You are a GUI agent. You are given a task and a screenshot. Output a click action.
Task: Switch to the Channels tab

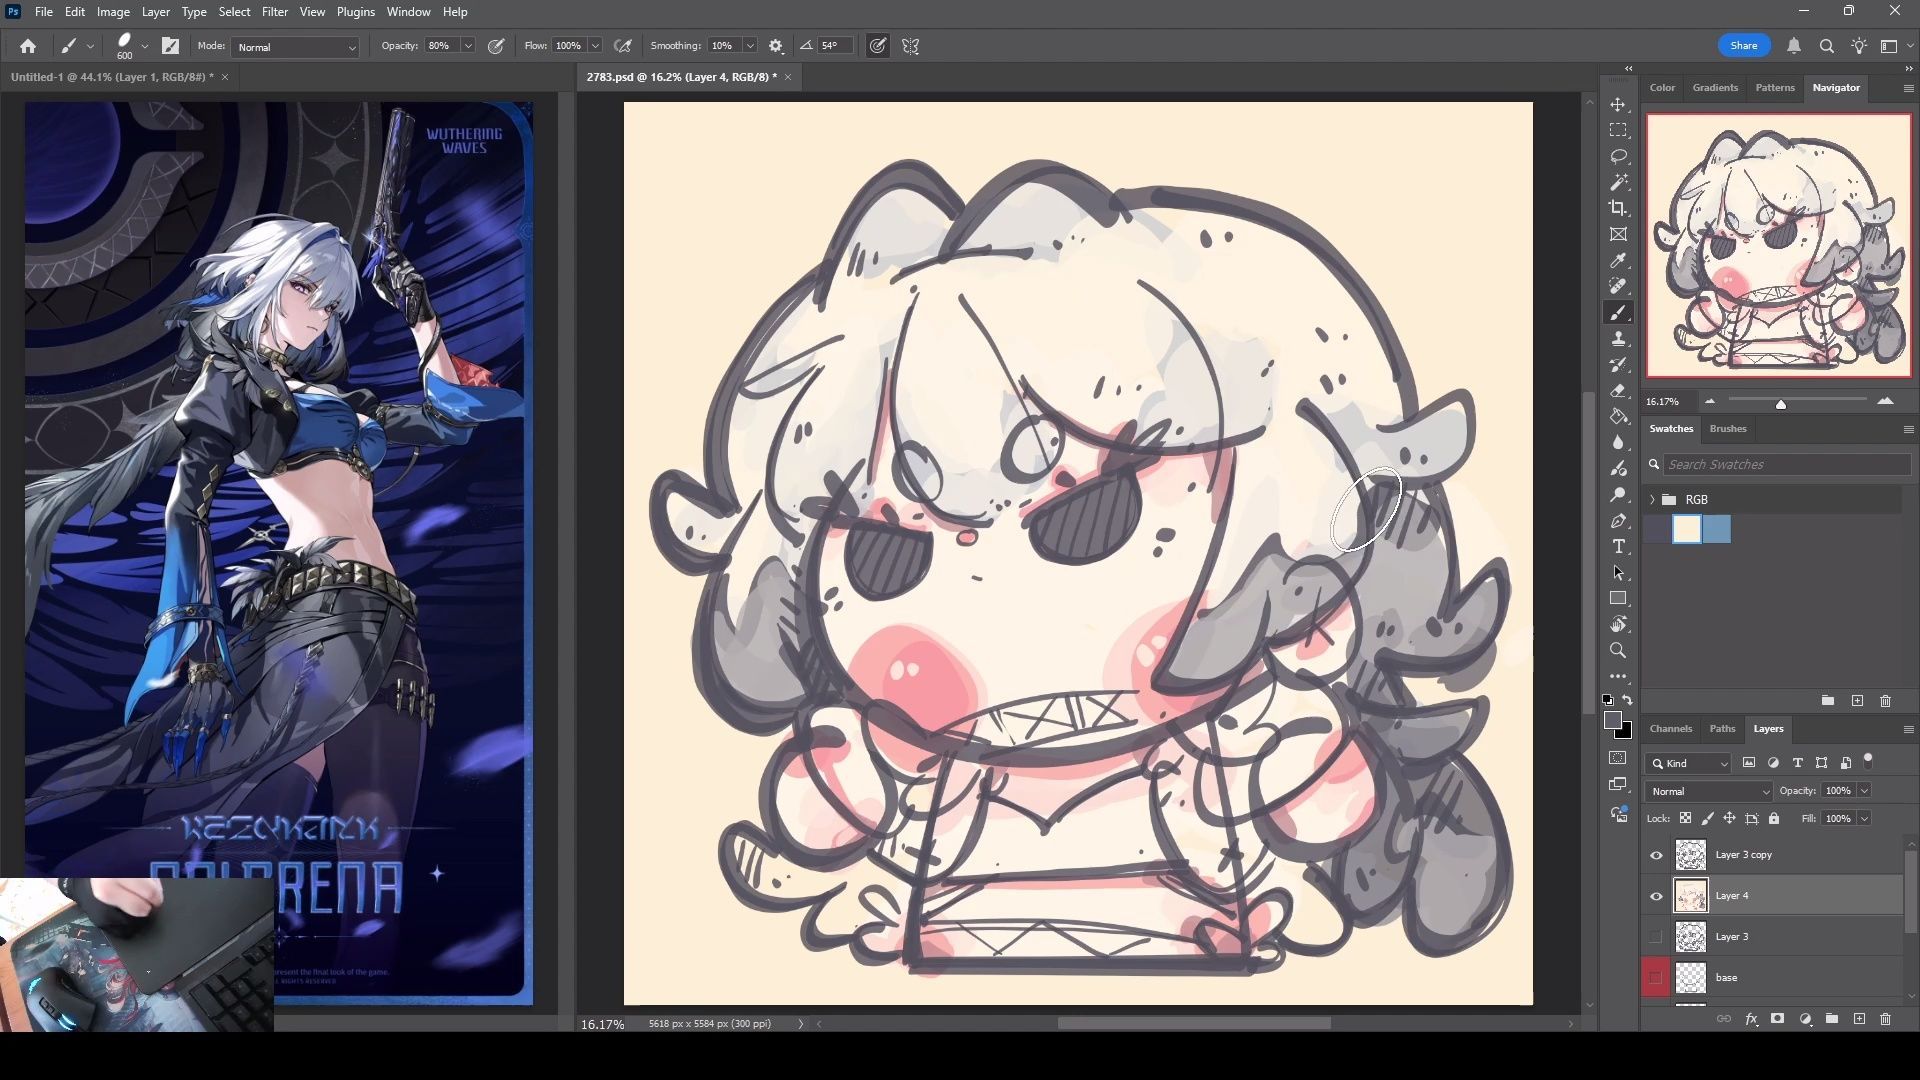[x=1671, y=728]
